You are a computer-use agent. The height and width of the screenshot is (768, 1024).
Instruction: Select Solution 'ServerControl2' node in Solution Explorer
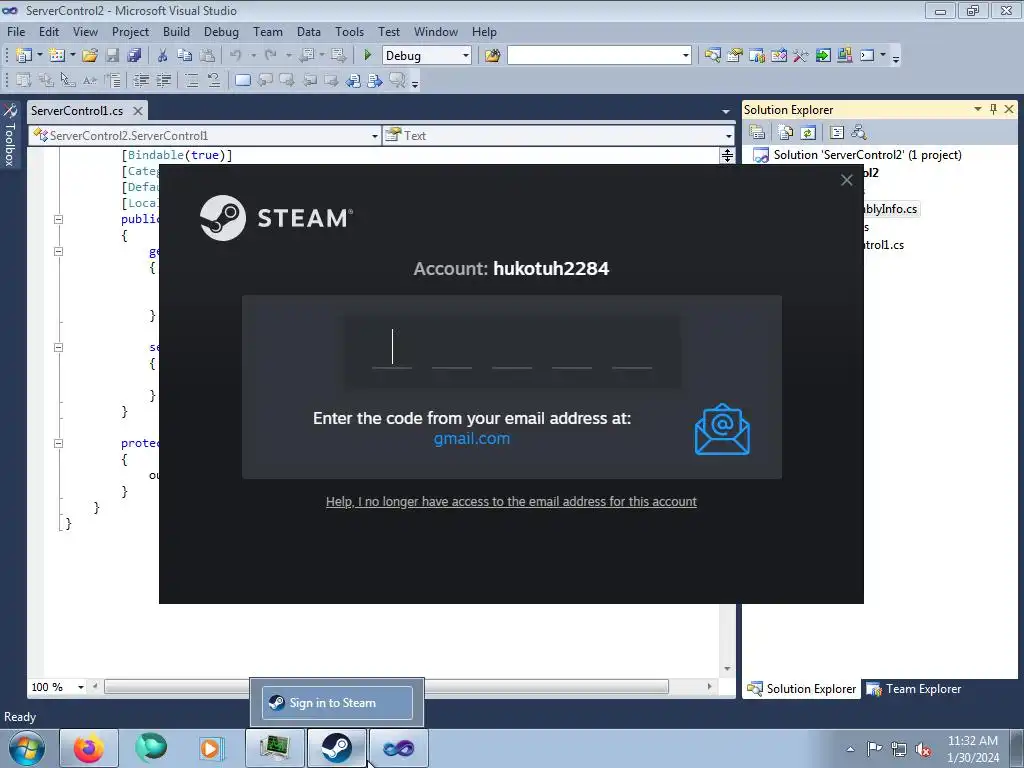point(867,155)
